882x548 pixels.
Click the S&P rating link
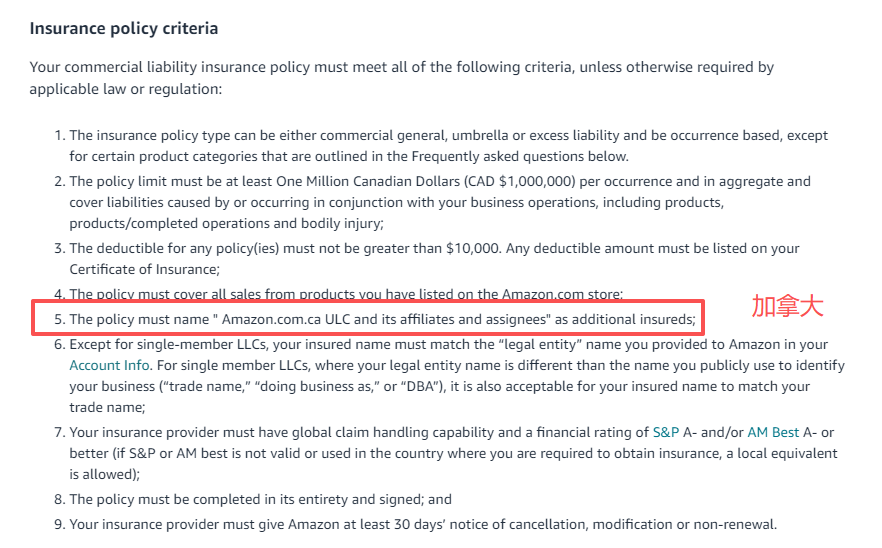point(665,432)
